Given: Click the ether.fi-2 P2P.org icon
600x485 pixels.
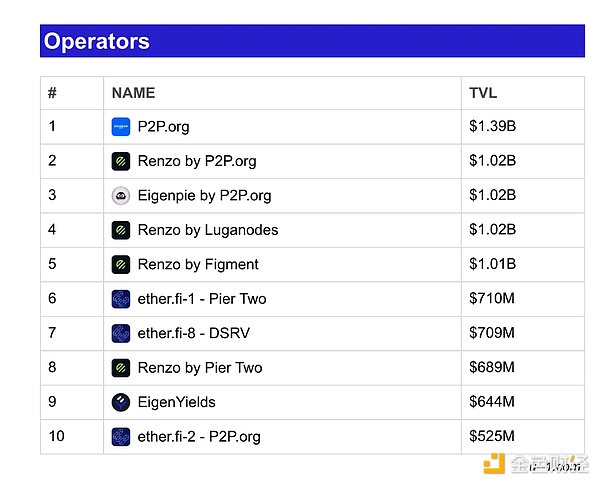Looking at the screenshot, I should [121, 437].
